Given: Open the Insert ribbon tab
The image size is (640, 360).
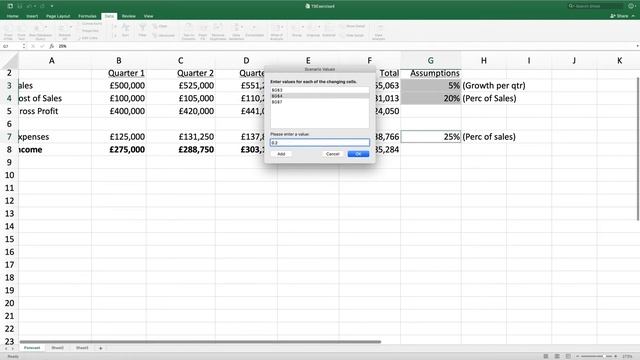Looking at the screenshot, I should 32,16.
